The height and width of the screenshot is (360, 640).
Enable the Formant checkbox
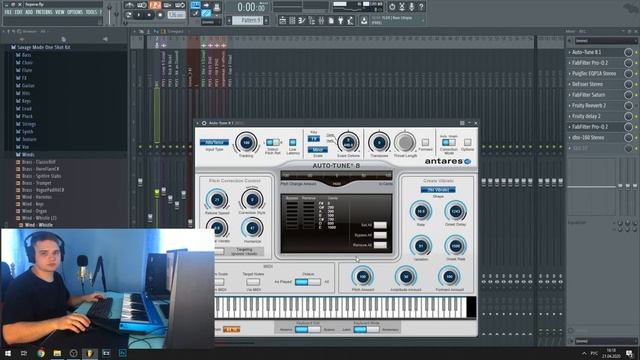pos(425,142)
